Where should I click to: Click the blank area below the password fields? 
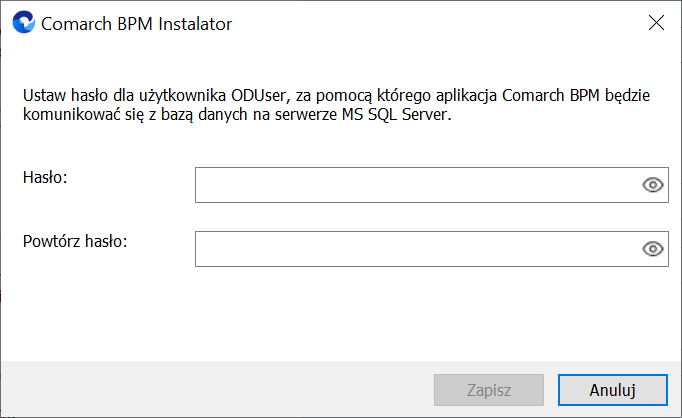point(341,313)
